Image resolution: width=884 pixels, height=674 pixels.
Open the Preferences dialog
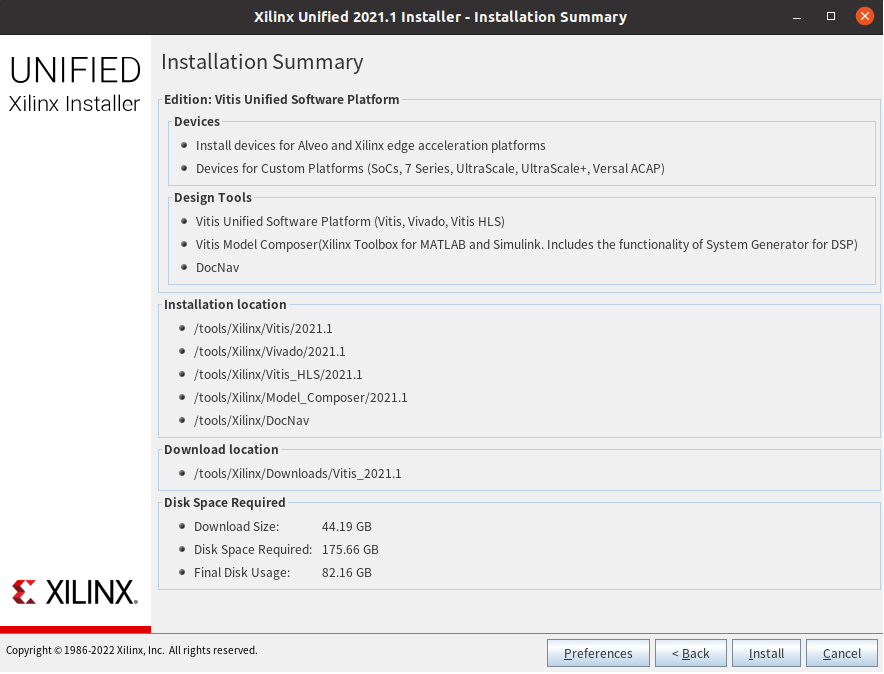(x=598, y=653)
